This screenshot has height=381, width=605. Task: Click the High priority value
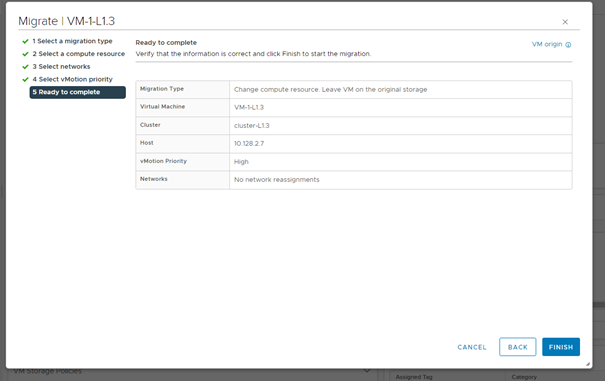pos(241,162)
